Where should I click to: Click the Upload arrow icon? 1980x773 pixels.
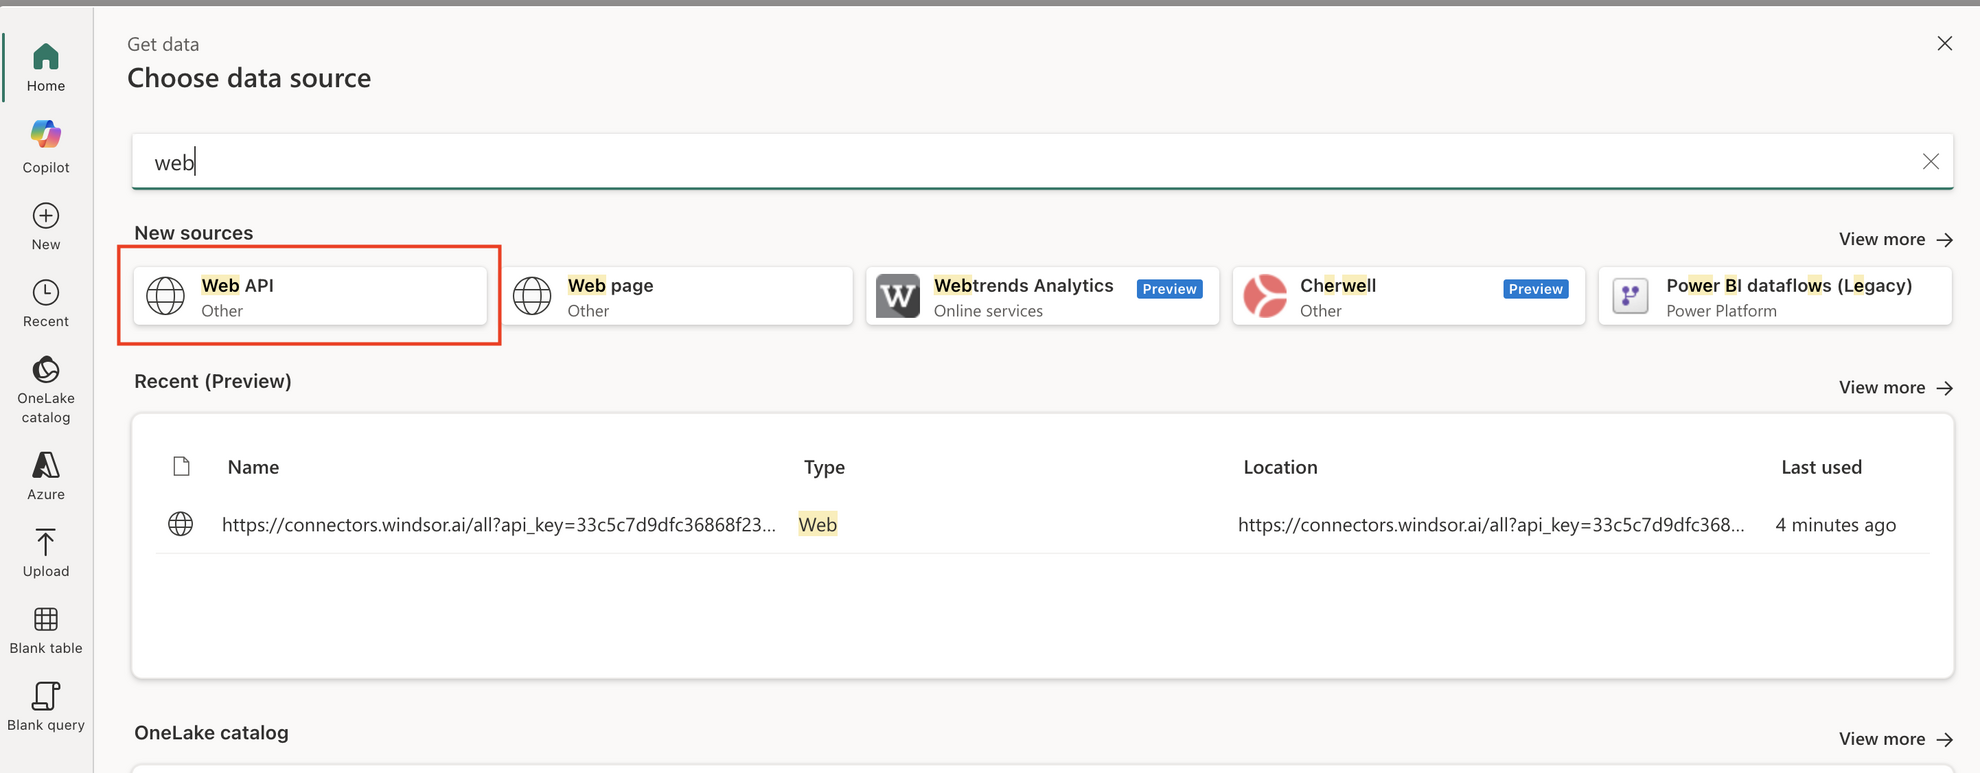pos(46,542)
